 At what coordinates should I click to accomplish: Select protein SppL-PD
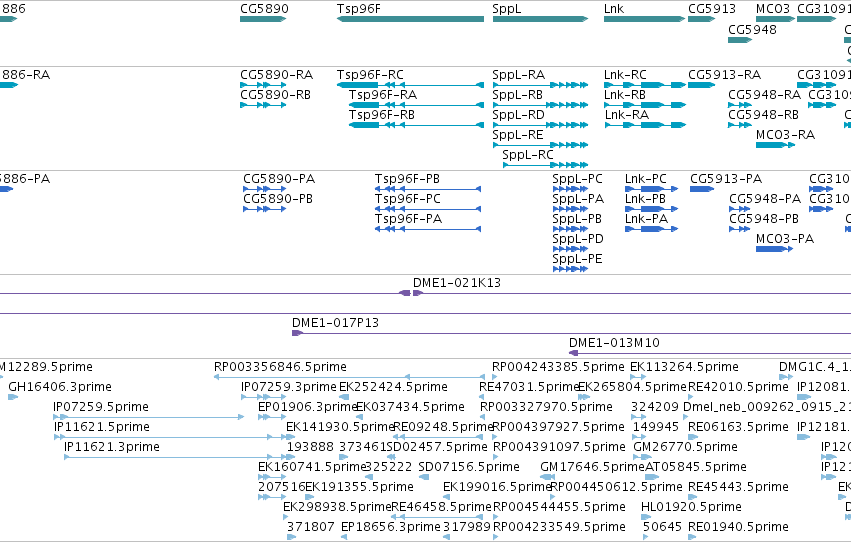point(570,250)
